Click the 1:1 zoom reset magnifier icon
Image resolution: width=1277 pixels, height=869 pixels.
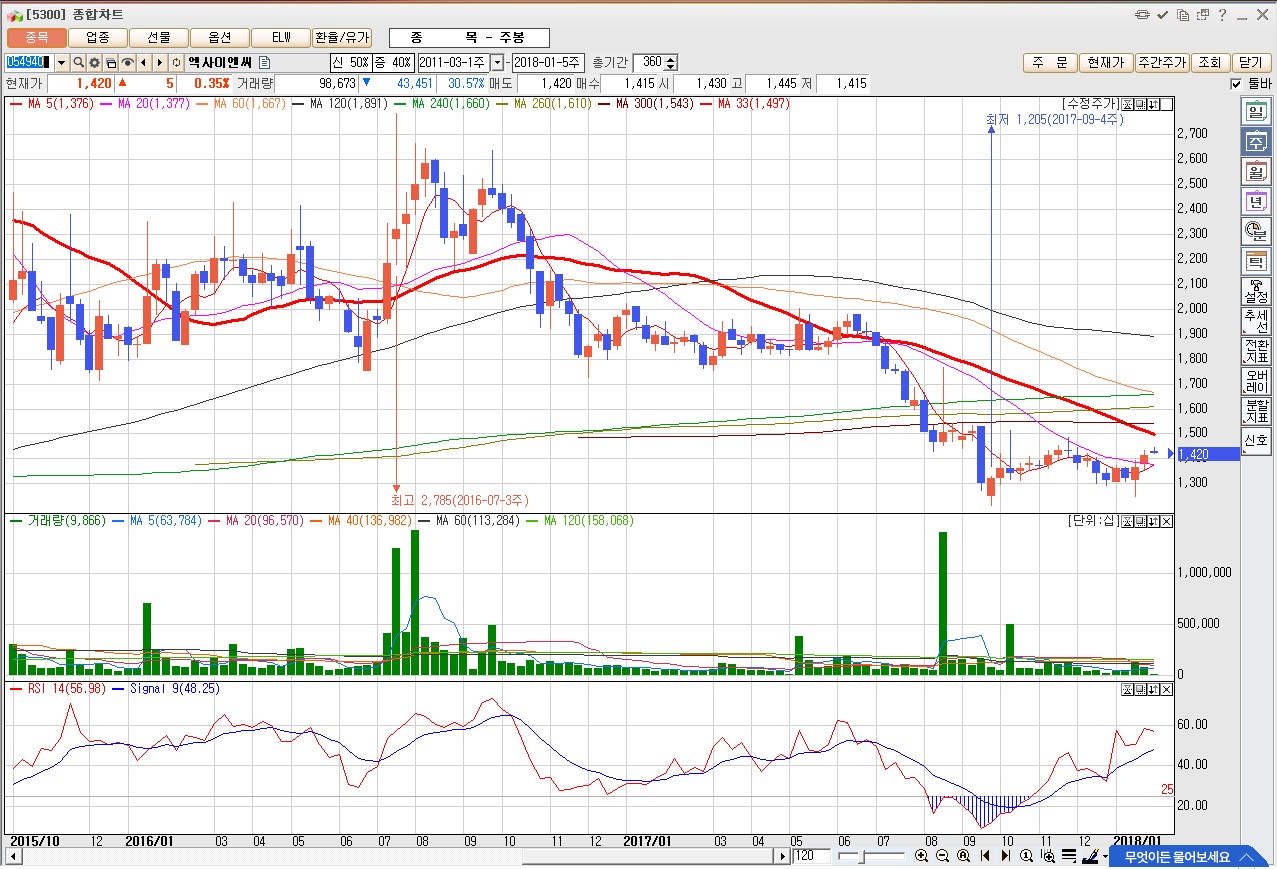1026,856
